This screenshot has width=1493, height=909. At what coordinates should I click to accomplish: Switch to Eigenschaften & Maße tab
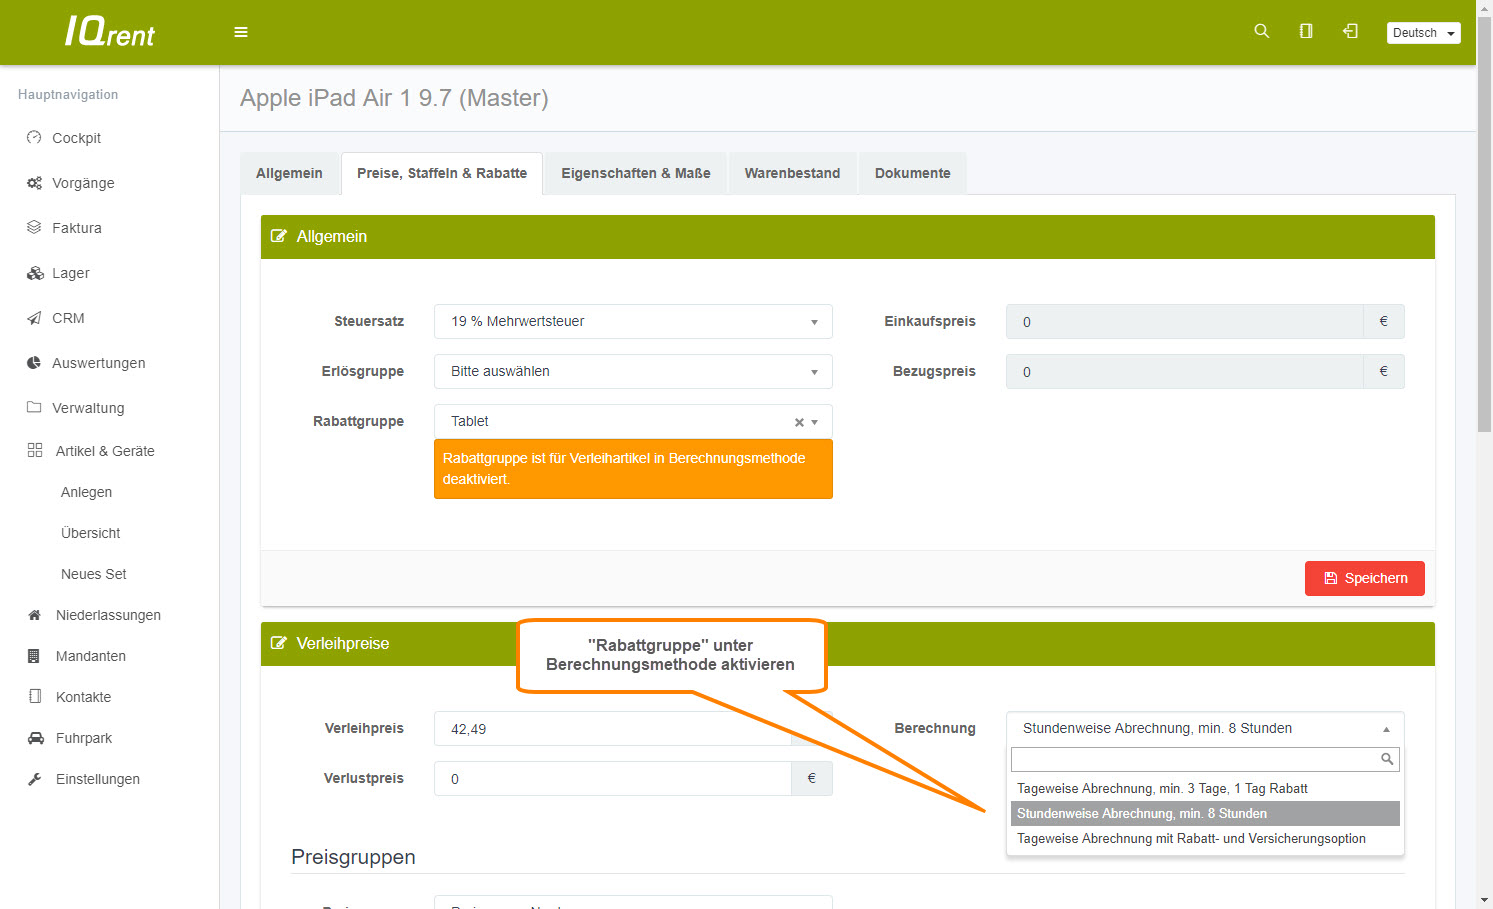(635, 173)
